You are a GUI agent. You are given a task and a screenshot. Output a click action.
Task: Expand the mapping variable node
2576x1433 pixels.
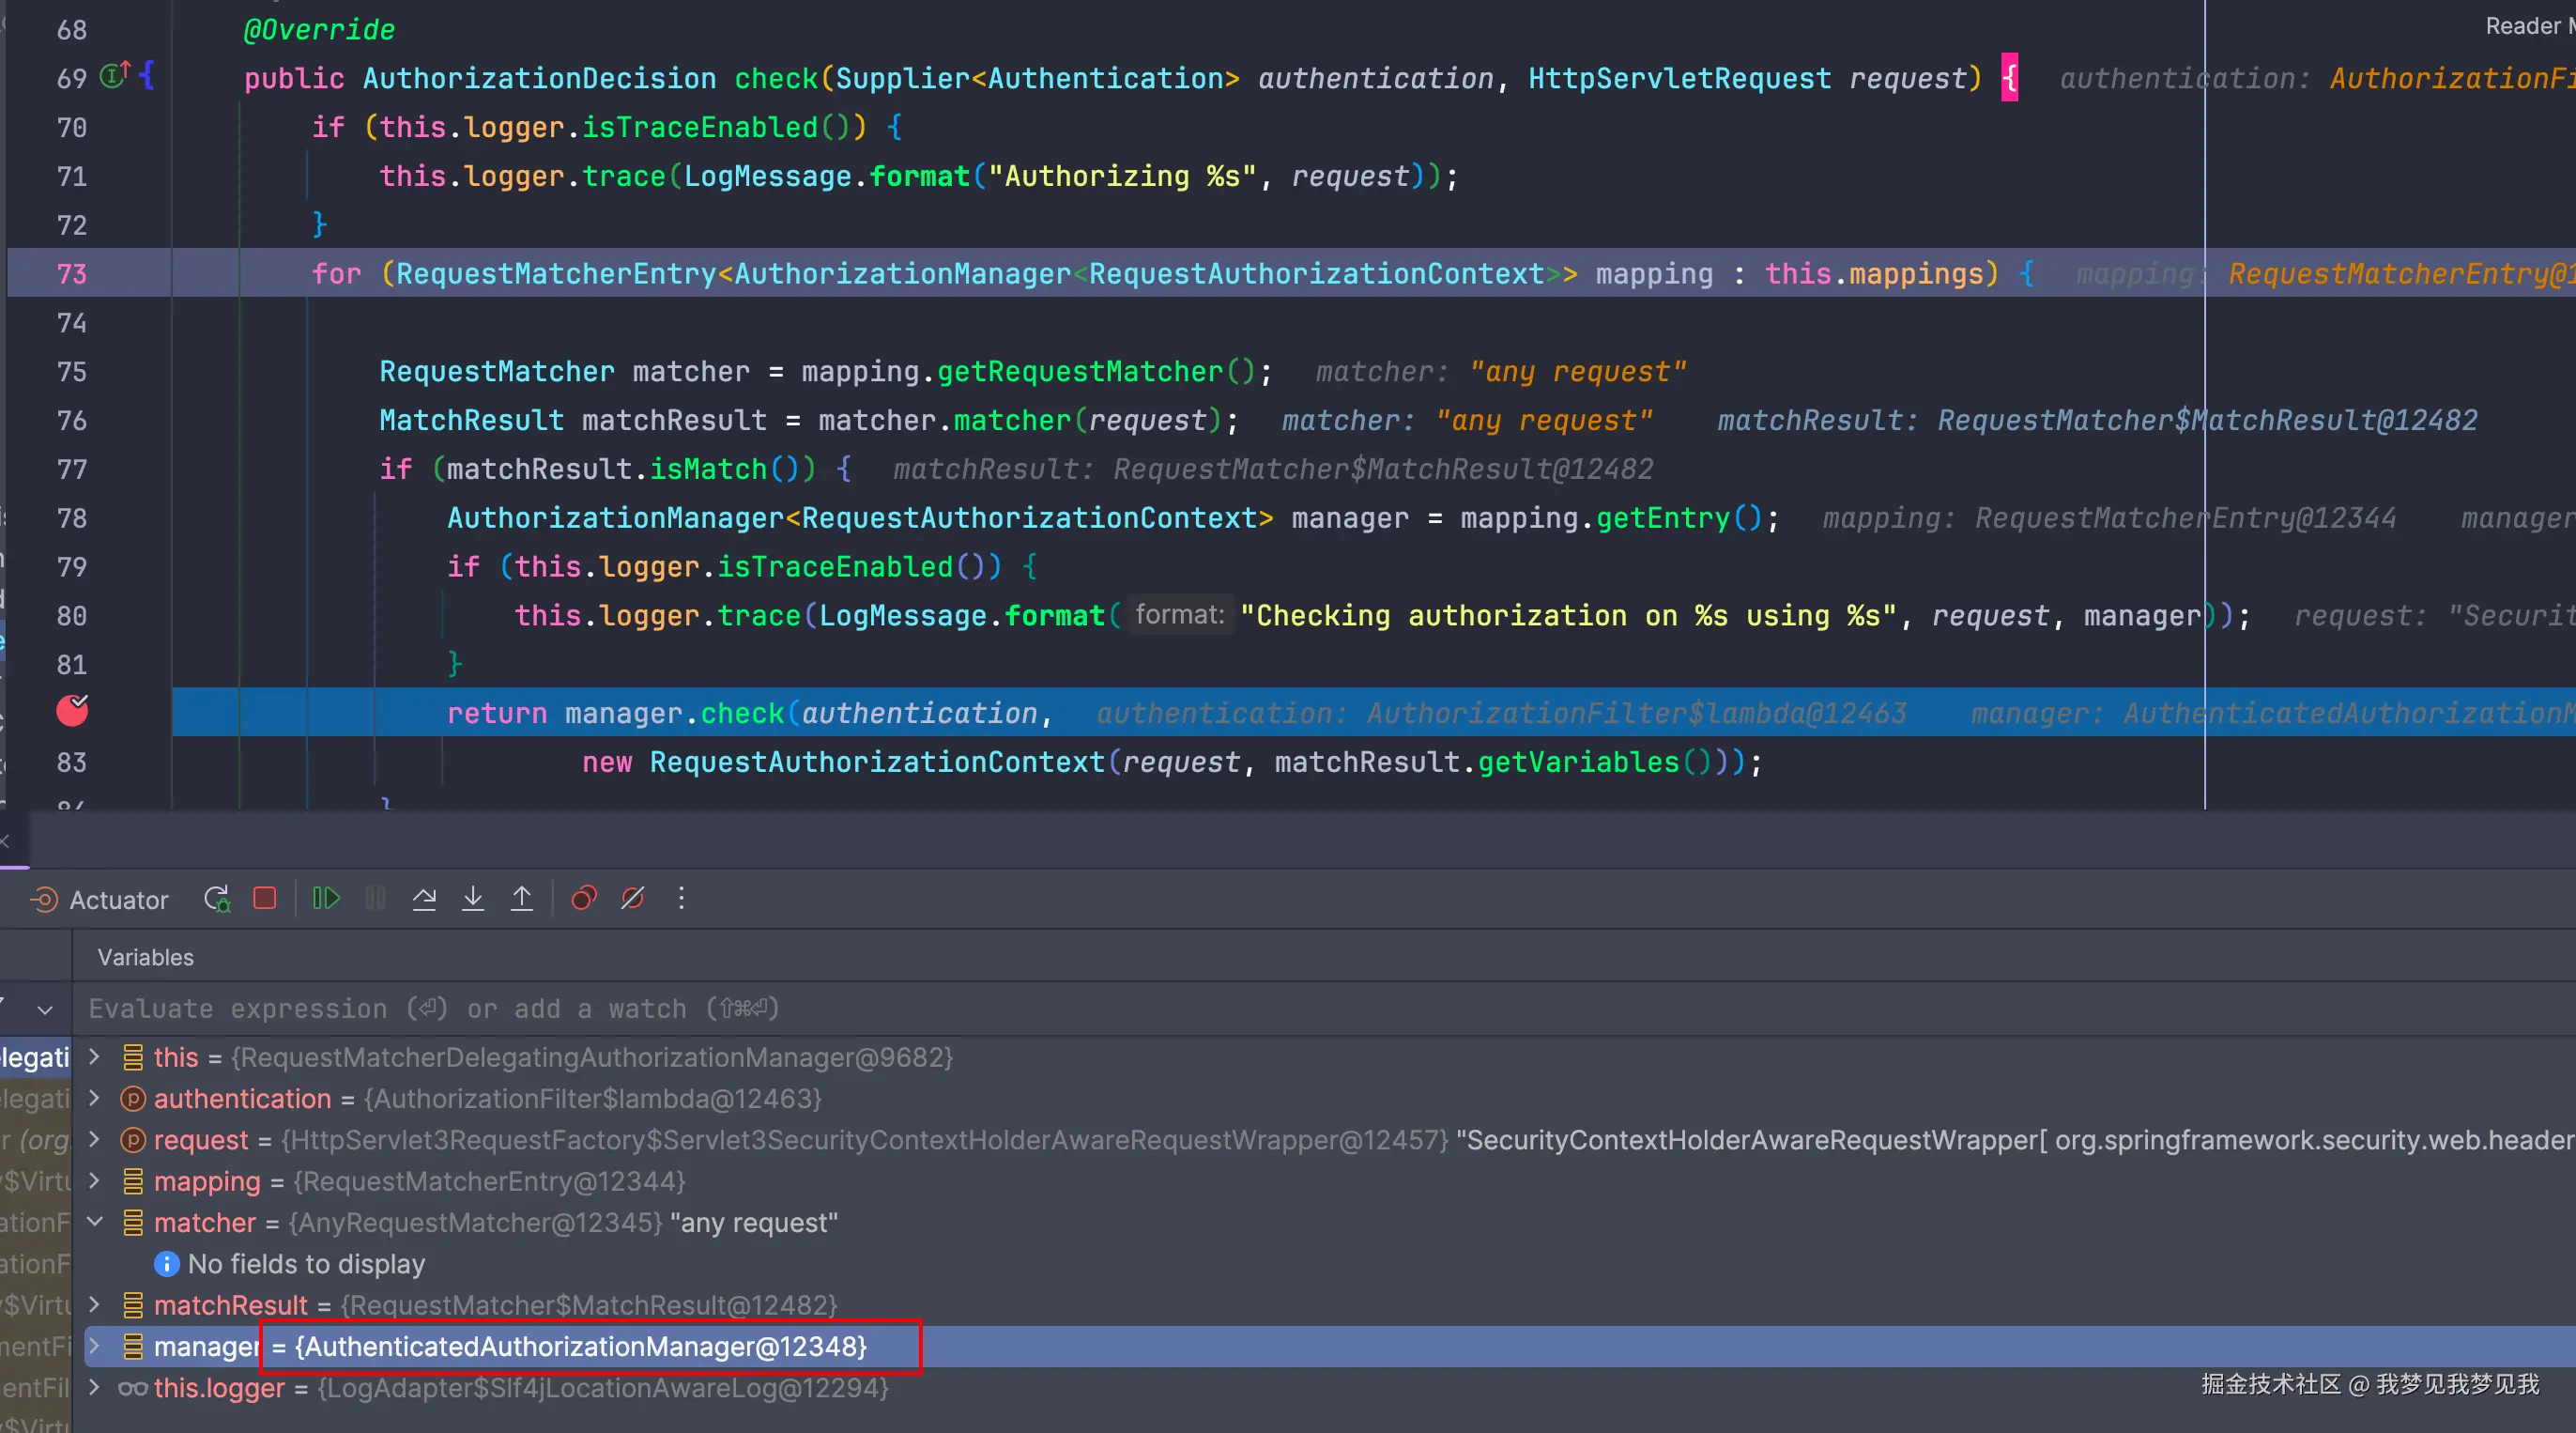(x=94, y=1180)
